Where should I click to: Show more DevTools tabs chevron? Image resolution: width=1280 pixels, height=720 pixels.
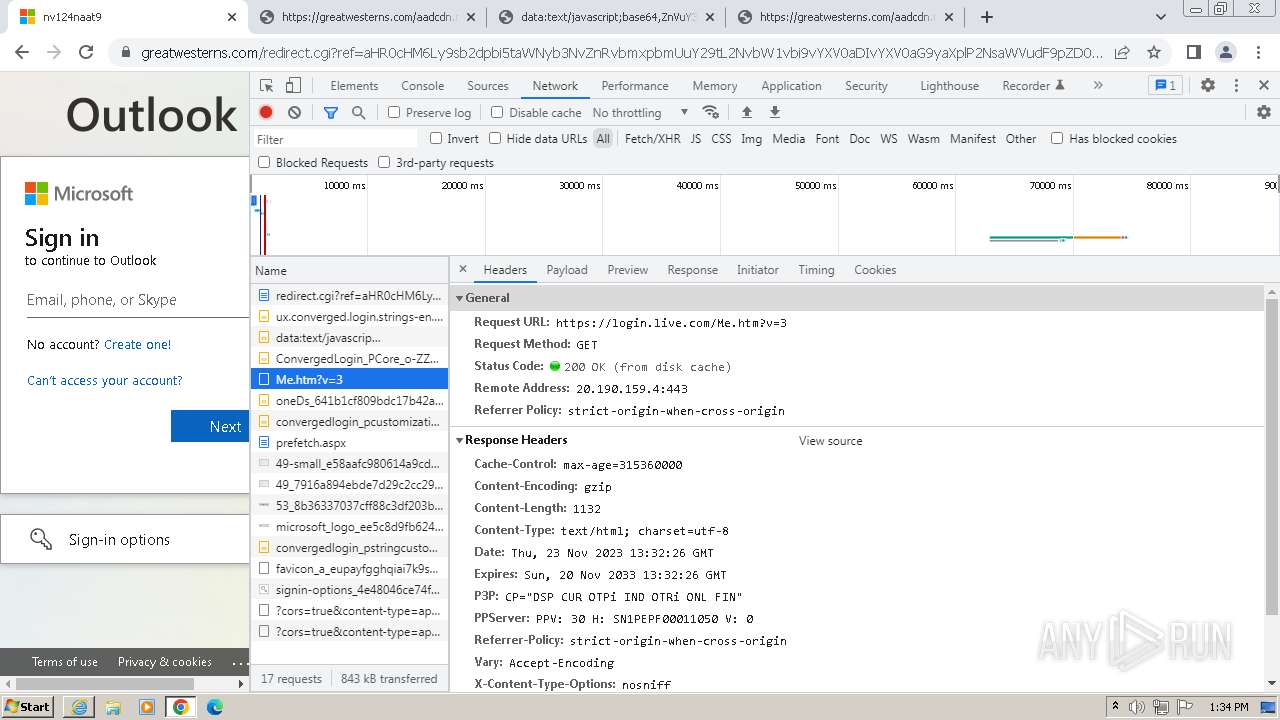(1098, 86)
